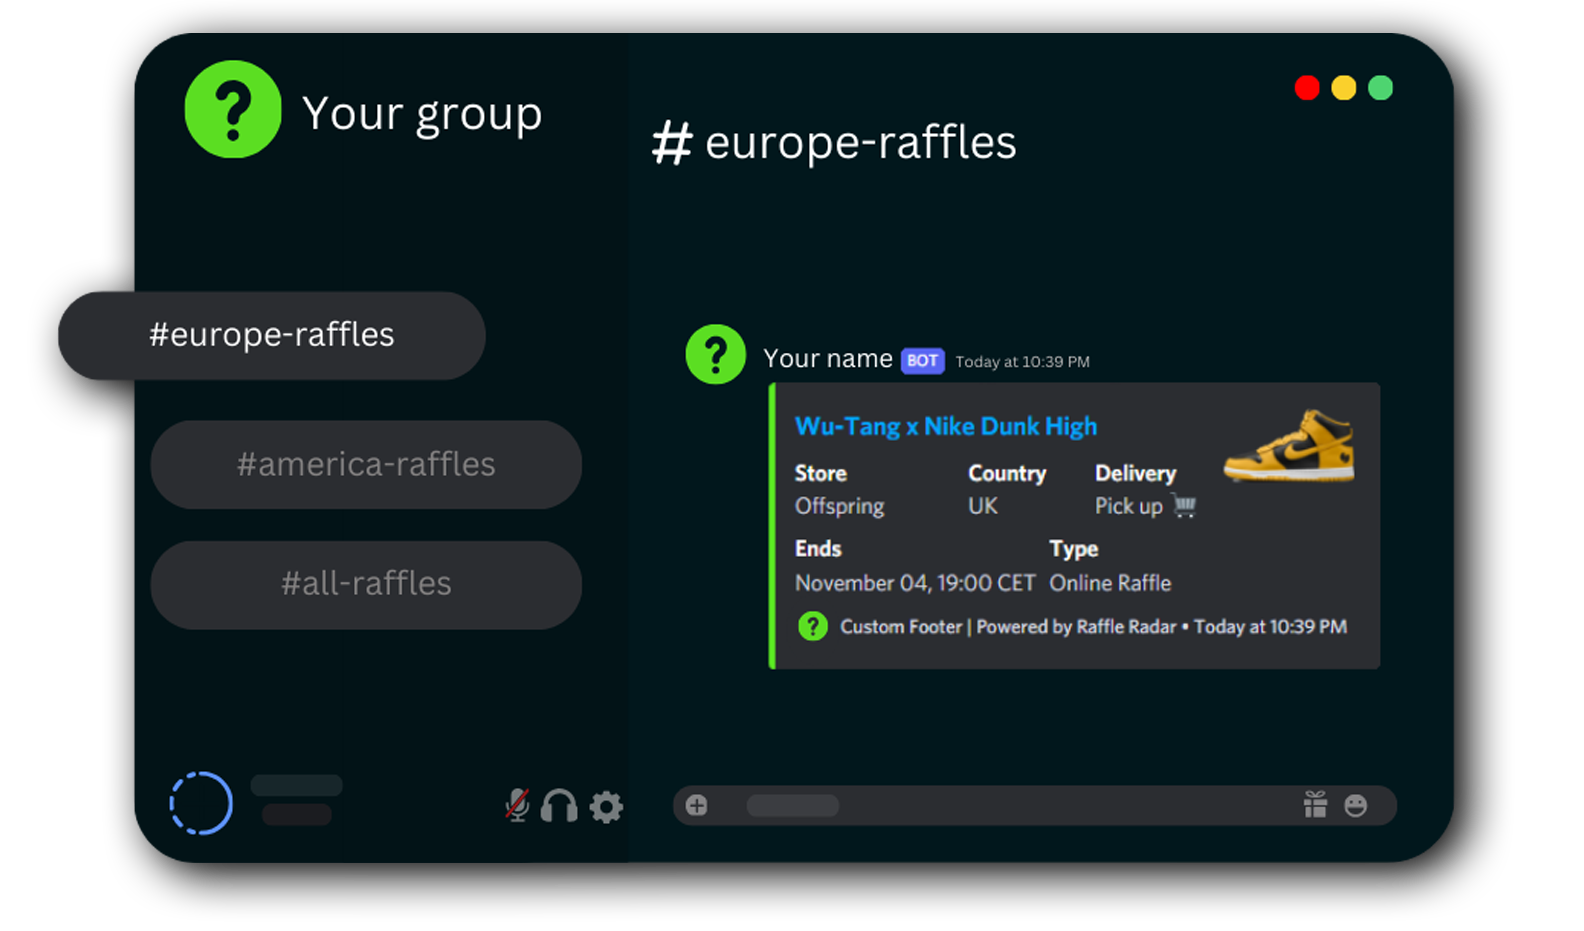Click the hash icon in channel header
The width and height of the screenshot is (1584, 931).
coord(672,143)
